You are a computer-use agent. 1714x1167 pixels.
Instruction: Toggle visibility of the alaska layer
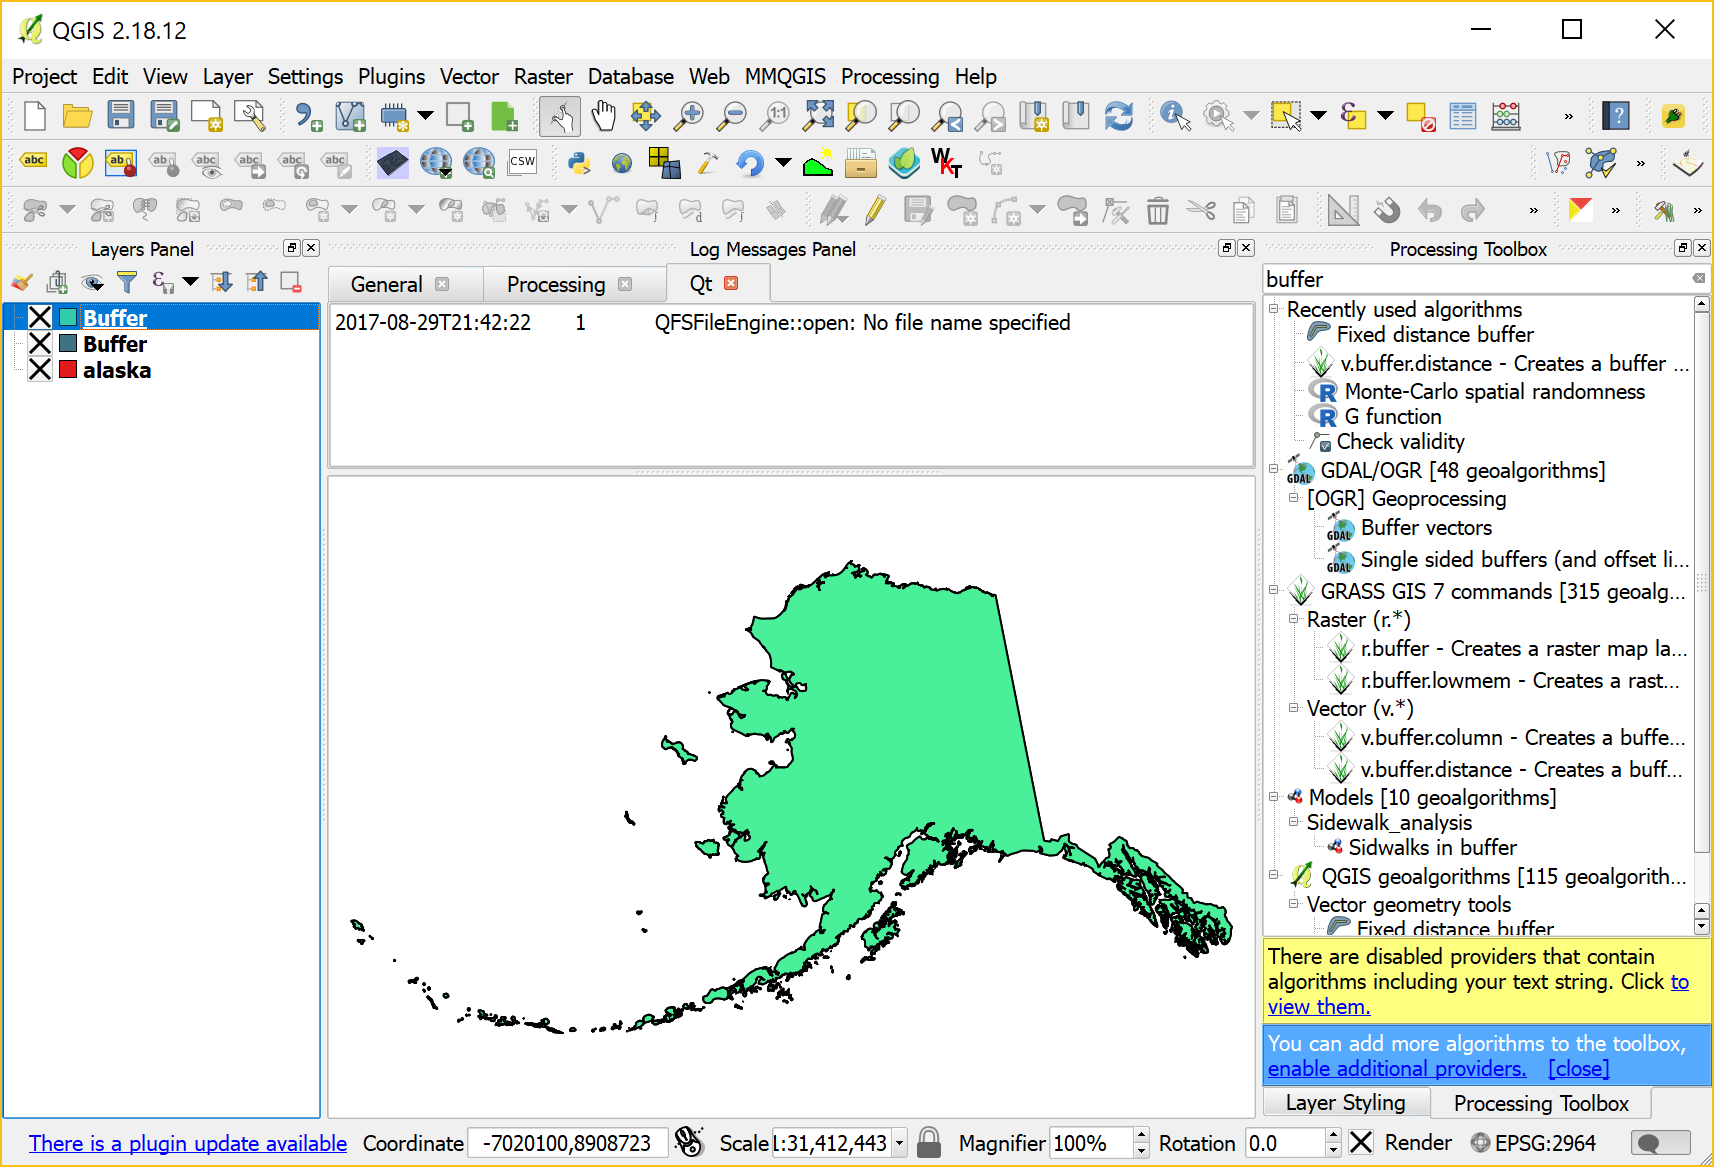40,370
